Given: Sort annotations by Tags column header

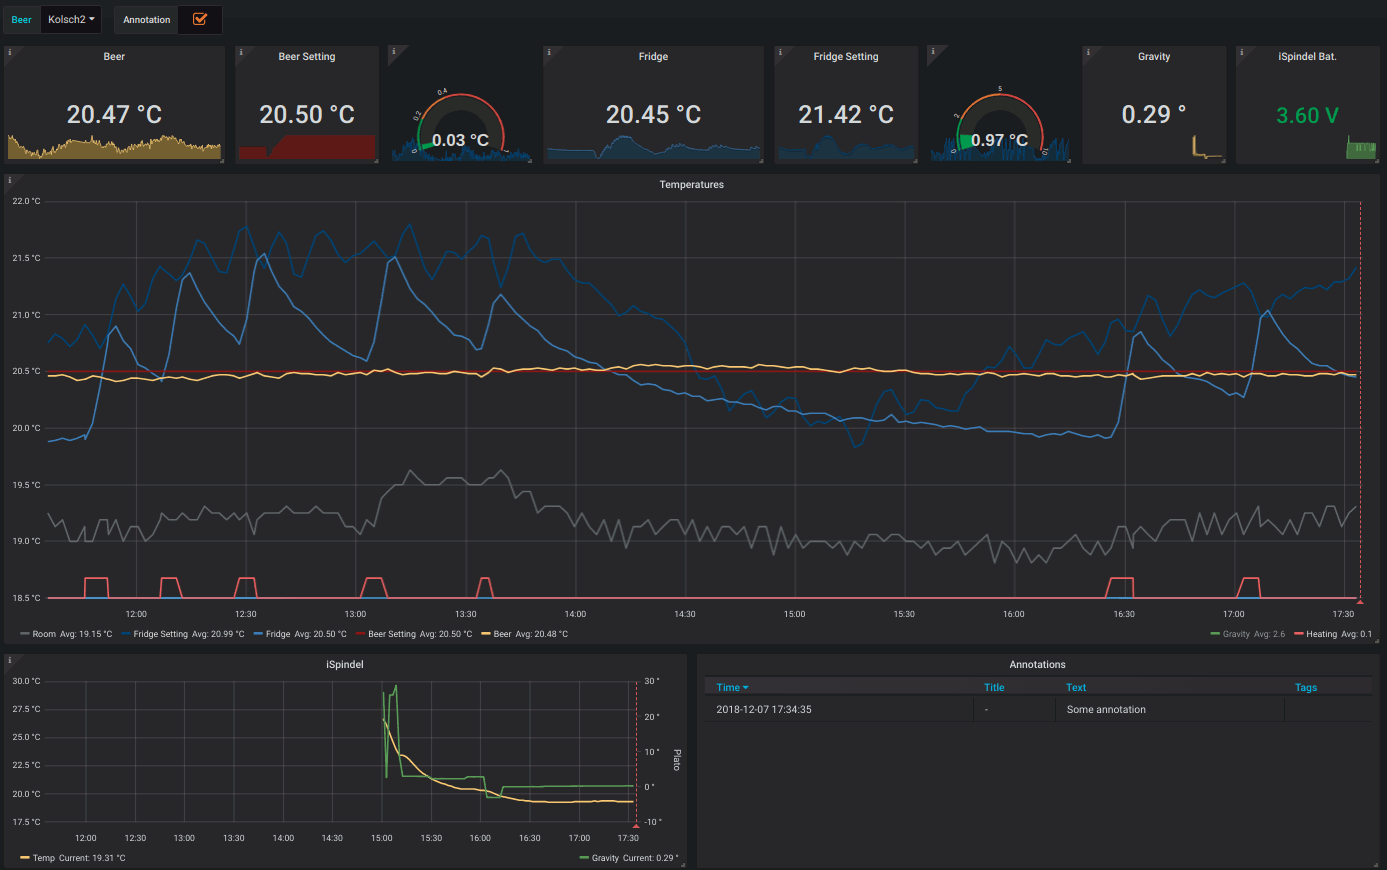Looking at the screenshot, I should tap(1306, 688).
